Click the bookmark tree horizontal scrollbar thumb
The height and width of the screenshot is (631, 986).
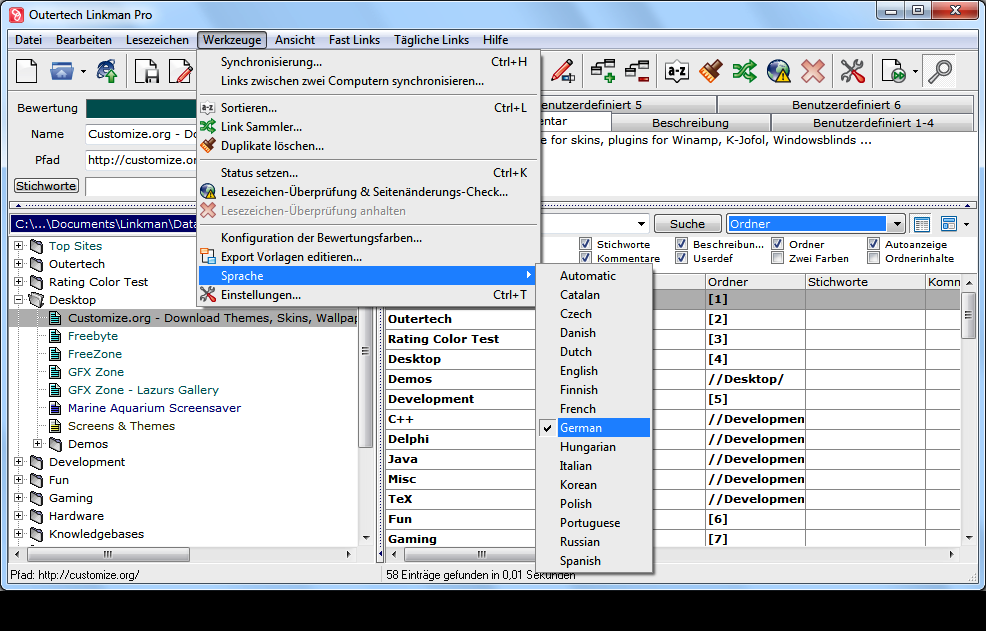108,554
